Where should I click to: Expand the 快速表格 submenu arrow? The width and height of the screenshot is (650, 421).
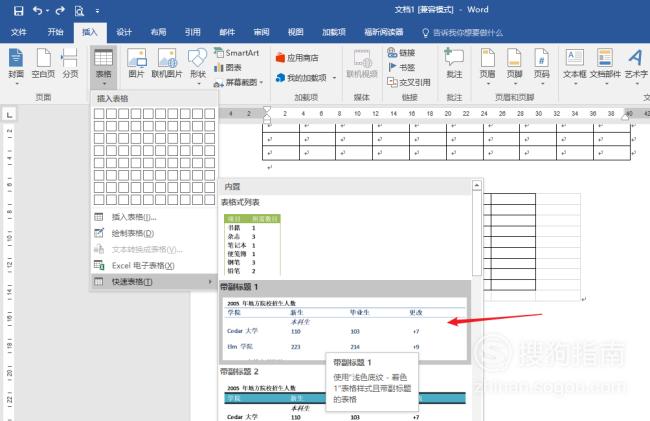pos(210,282)
